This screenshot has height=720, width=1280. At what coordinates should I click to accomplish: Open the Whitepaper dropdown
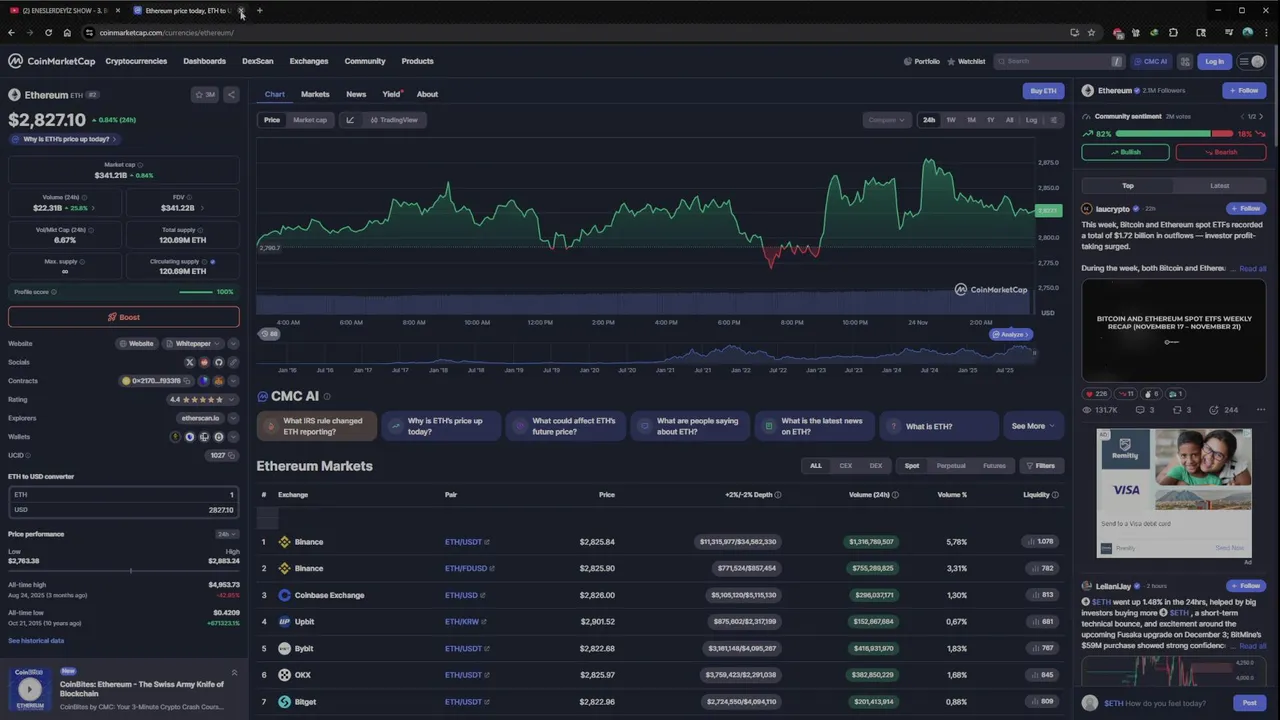pyautogui.click(x=193, y=344)
